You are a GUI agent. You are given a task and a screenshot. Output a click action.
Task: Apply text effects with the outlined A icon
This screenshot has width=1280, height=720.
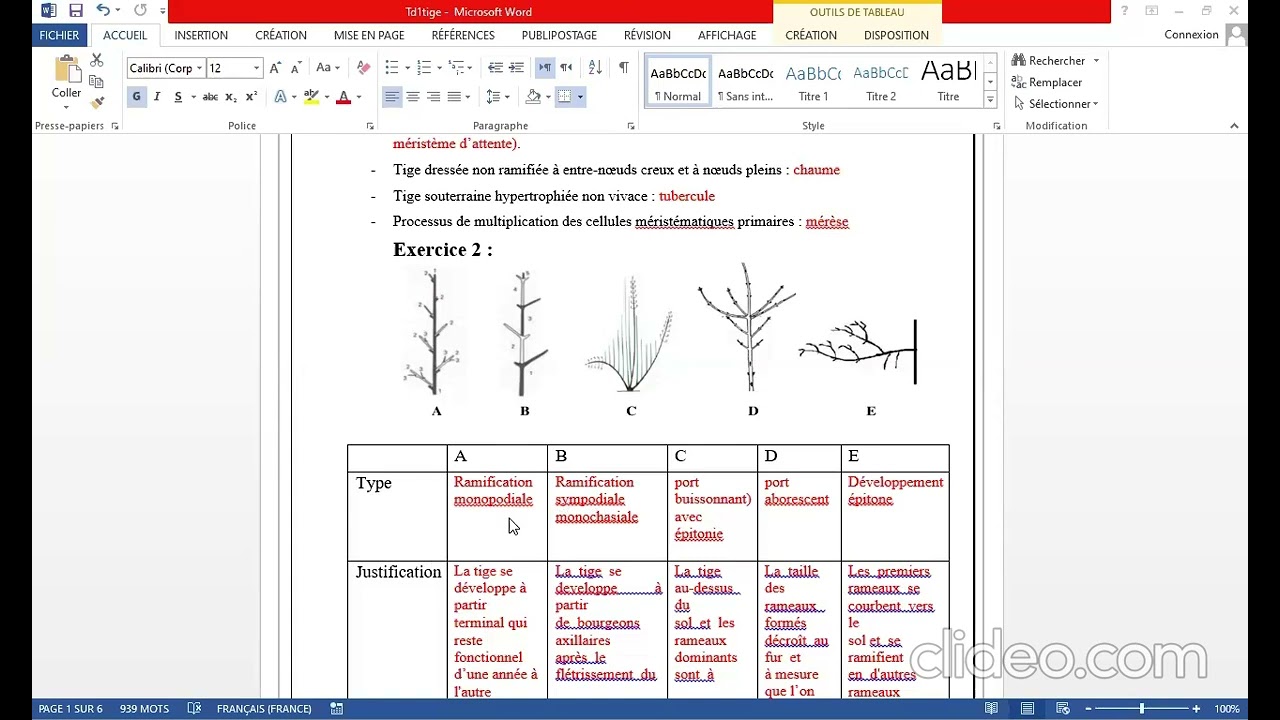[x=280, y=97]
